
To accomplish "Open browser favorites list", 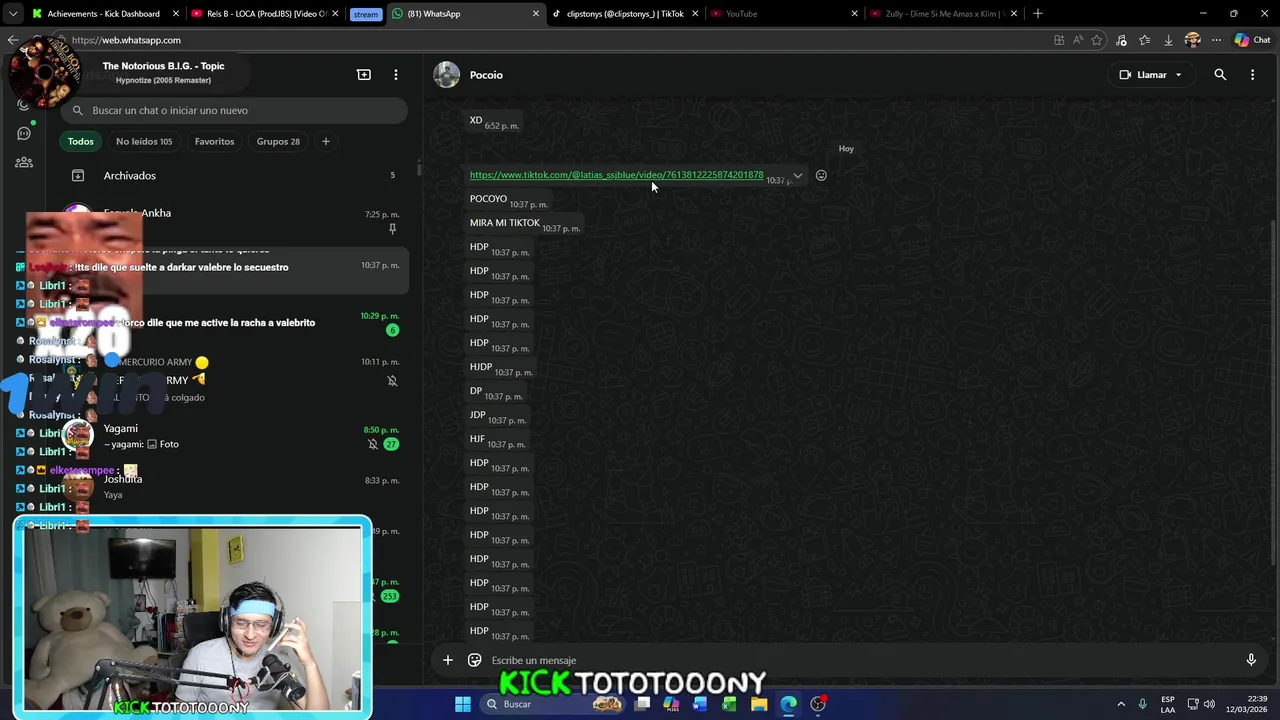I will click(x=1144, y=40).
